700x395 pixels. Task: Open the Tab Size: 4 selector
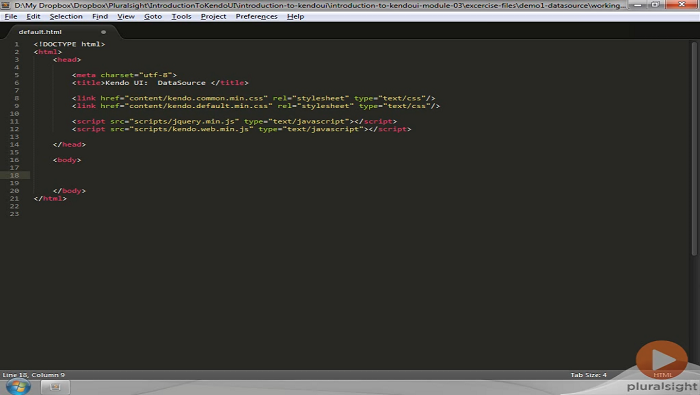coord(588,375)
